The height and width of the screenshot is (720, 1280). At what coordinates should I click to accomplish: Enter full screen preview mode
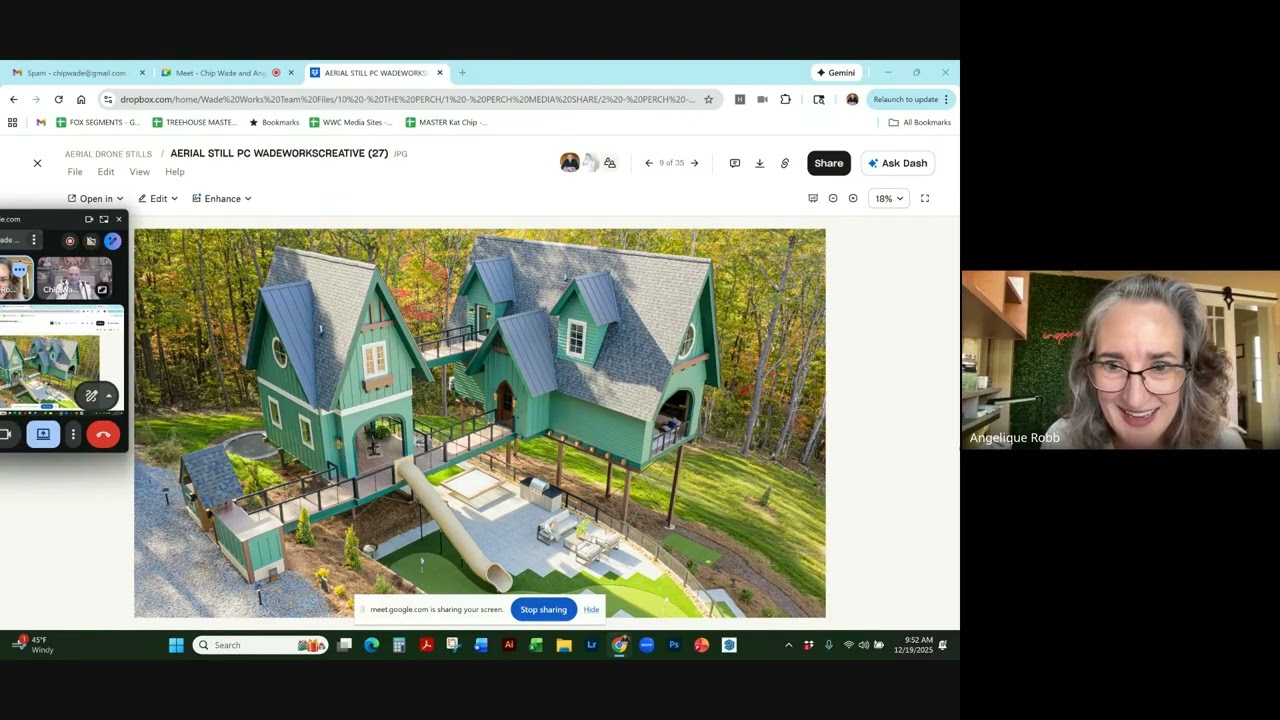[925, 198]
